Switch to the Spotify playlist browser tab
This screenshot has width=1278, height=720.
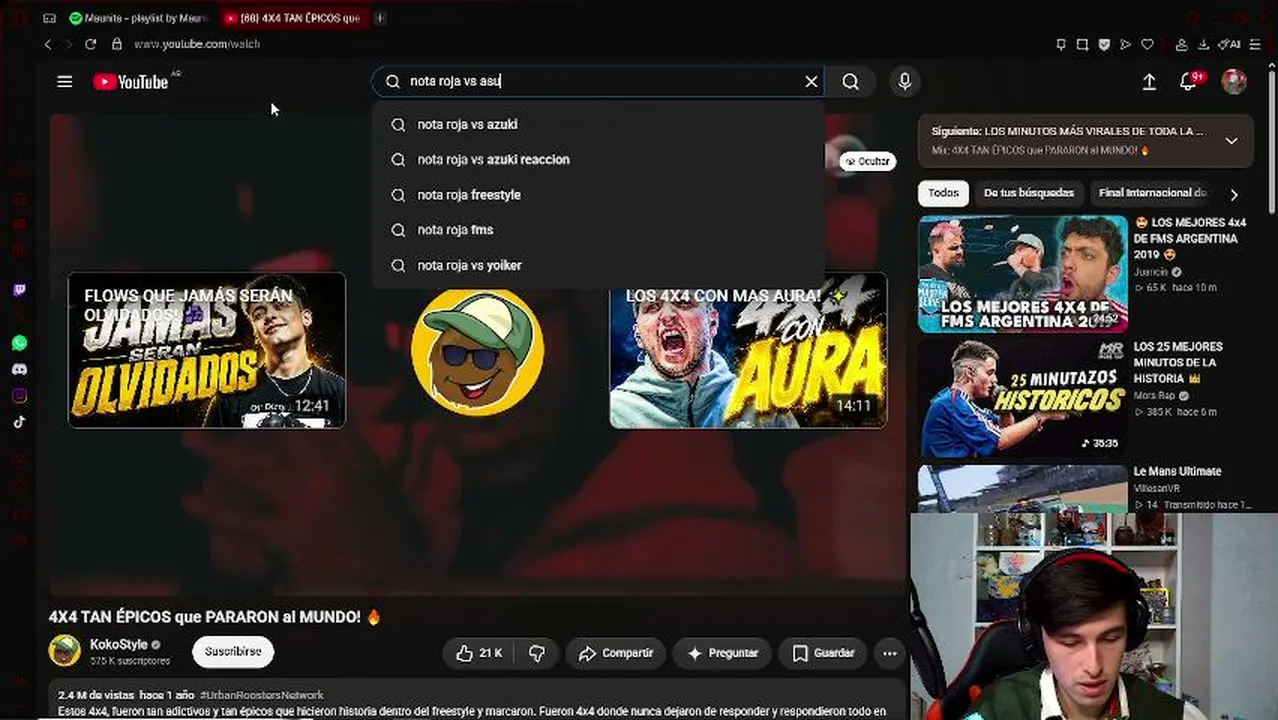pos(139,18)
